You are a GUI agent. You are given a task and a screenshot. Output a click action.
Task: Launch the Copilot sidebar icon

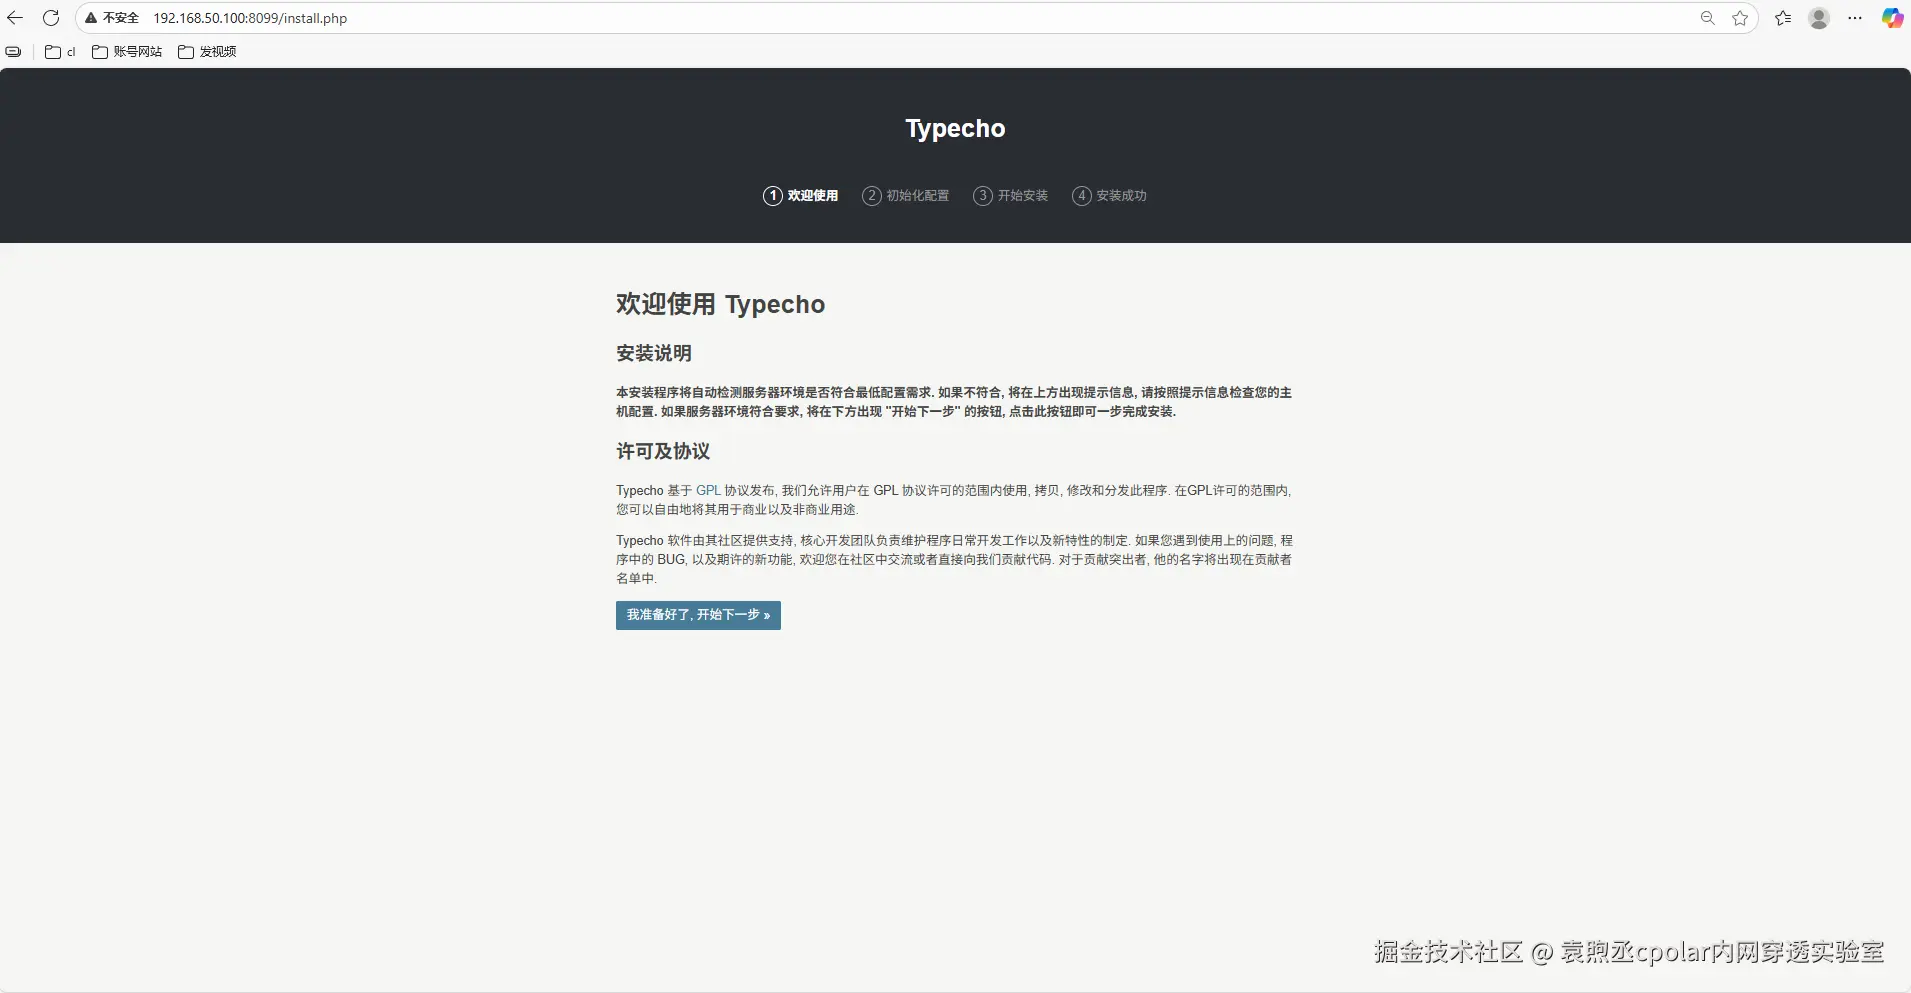click(x=1892, y=18)
